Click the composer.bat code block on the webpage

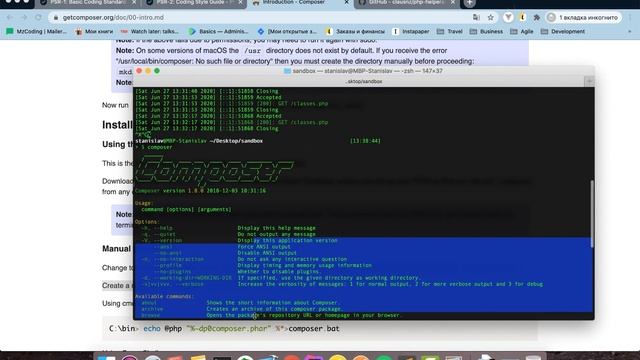coord(320,329)
